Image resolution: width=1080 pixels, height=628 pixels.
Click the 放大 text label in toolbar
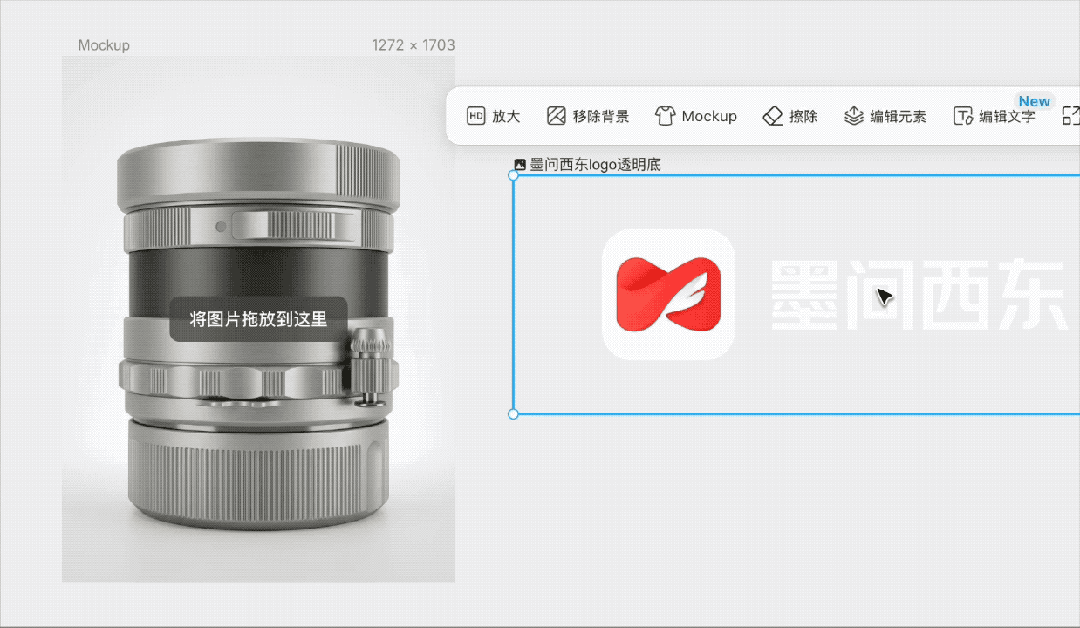point(506,116)
